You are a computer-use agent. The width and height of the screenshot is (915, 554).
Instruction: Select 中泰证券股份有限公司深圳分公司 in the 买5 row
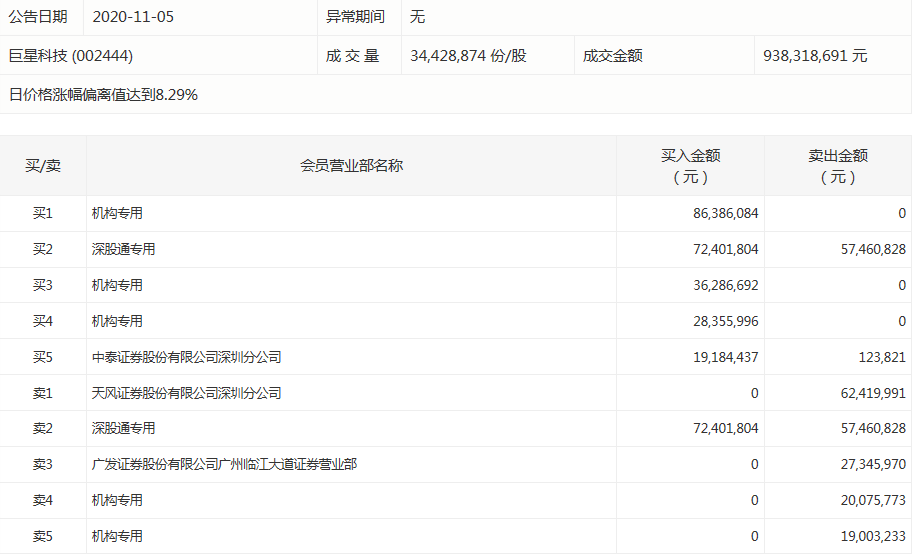pyautogui.click(x=187, y=357)
